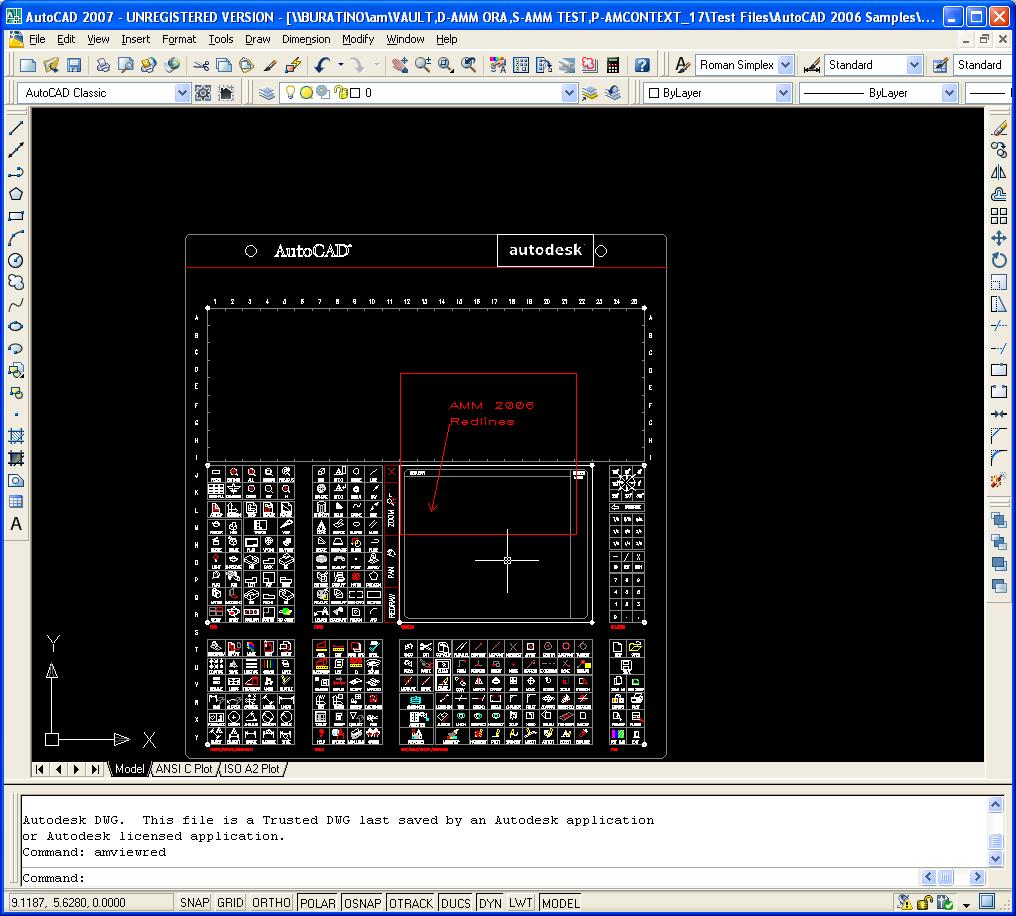Switch to the ISO A2 Plot tab
Image resolution: width=1016 pixels, height=916 pixels.
(x=251, y=769)
